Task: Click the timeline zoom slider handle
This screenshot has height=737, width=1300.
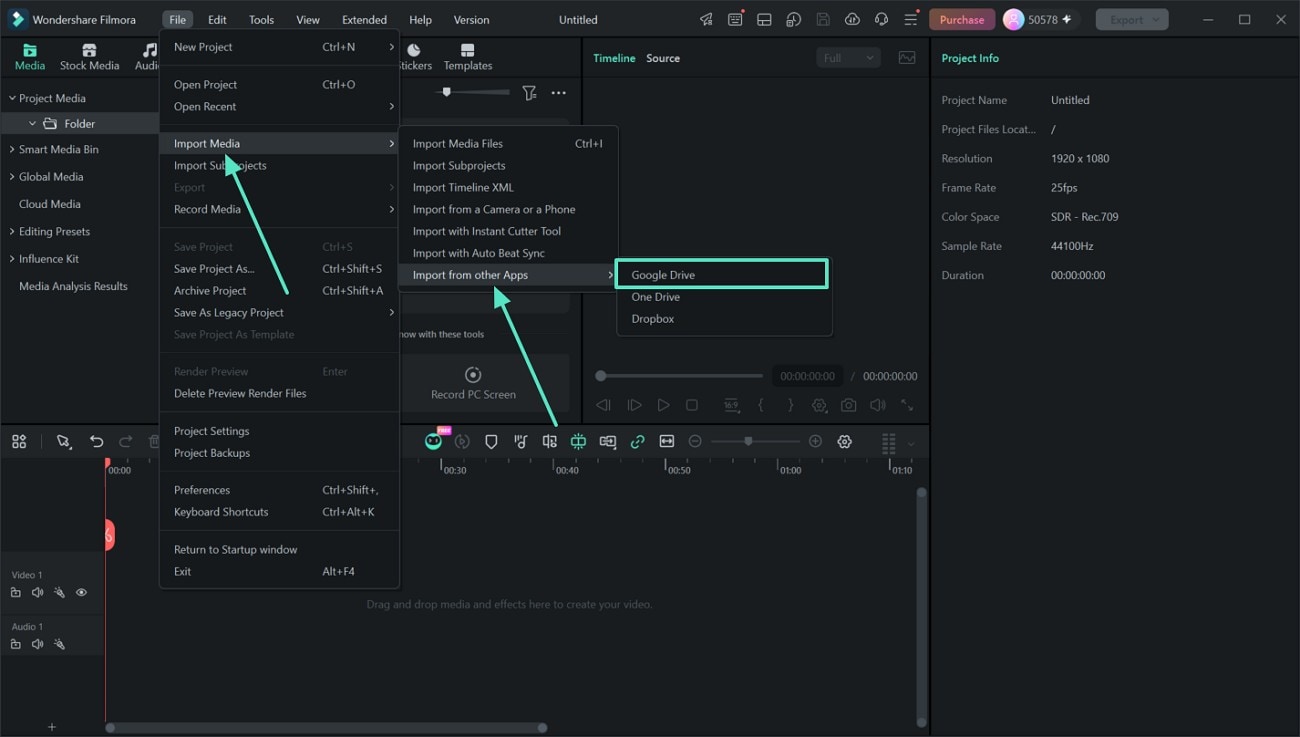Action: pos(748,441)
